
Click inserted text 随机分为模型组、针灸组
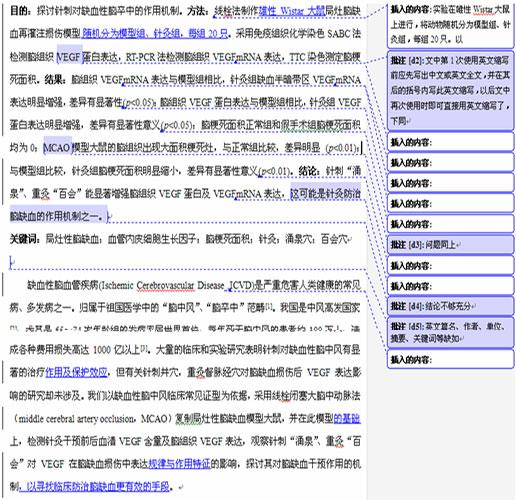(131, 34)
